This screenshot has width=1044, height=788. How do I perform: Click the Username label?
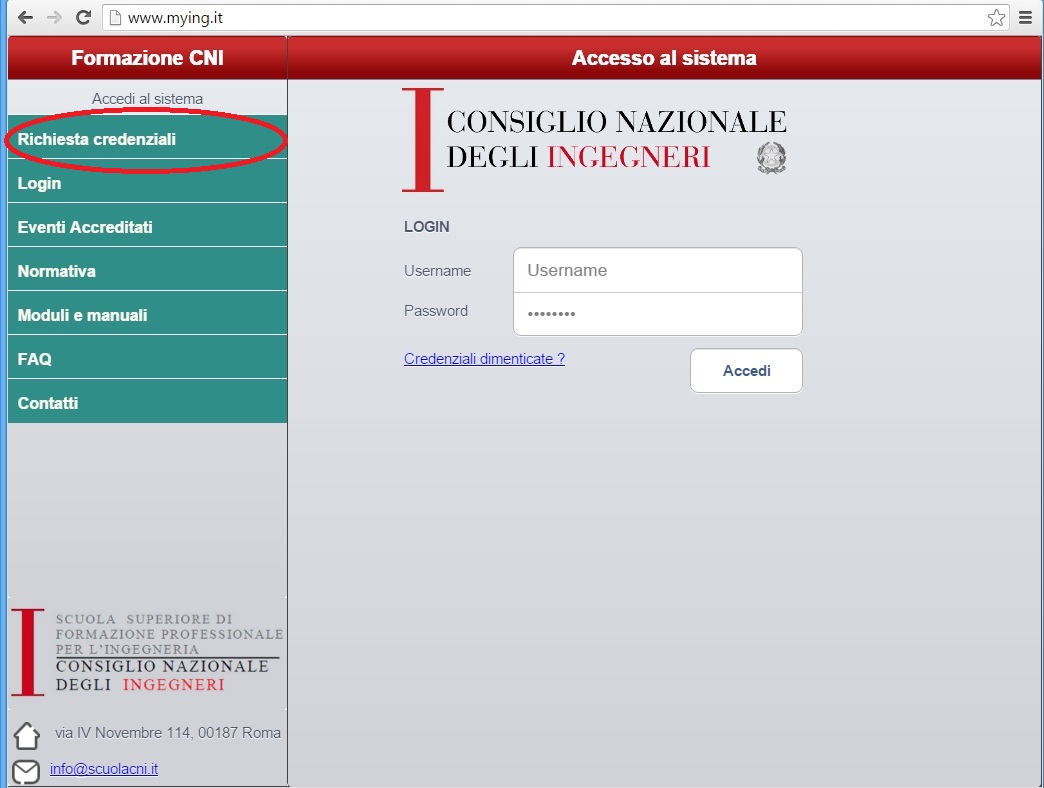coord(437,271)
